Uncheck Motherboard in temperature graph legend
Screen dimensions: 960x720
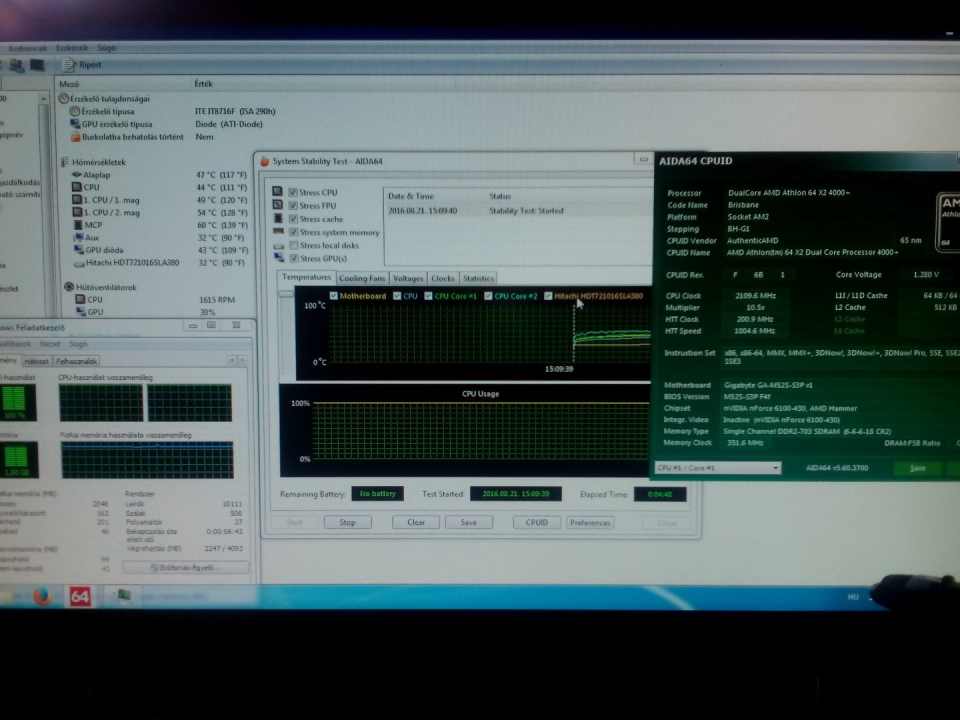click(334, 296)
